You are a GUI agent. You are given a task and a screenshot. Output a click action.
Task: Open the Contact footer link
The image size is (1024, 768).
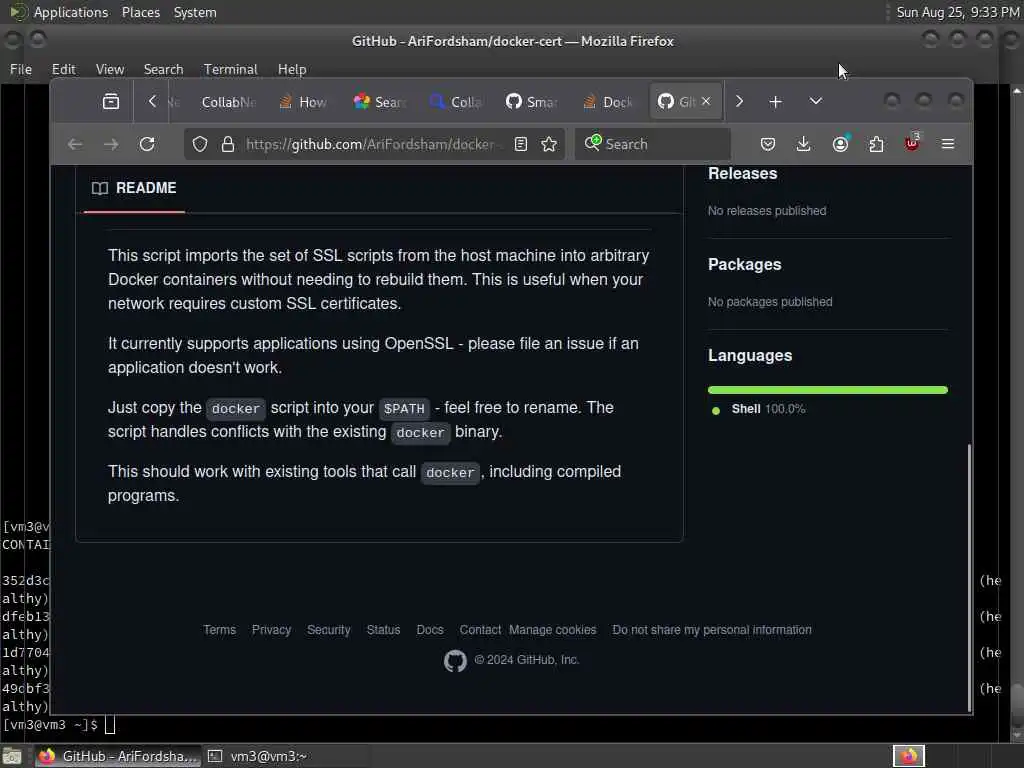tap(480, 630)
